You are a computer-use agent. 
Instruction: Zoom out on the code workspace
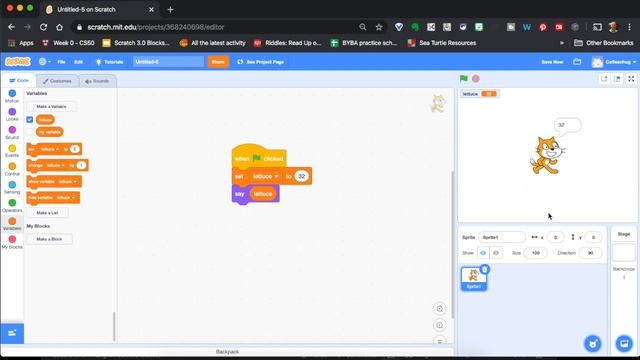[x=440, y=325]
